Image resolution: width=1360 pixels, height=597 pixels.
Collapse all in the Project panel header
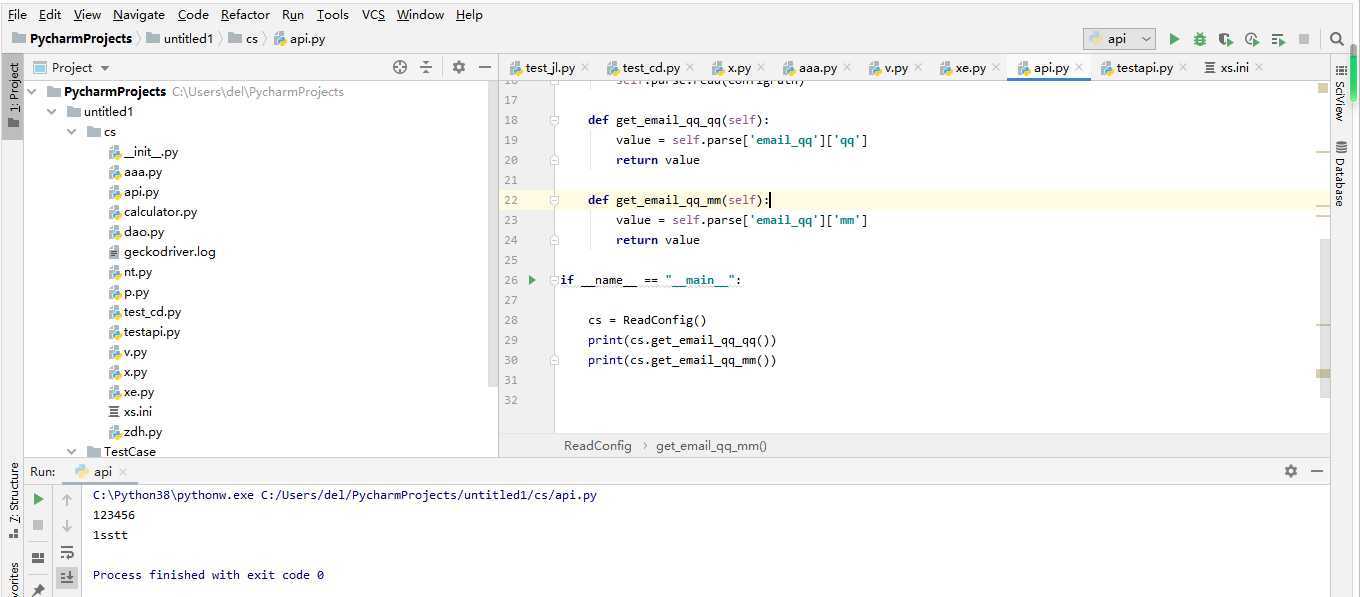(x=426, y=67)
